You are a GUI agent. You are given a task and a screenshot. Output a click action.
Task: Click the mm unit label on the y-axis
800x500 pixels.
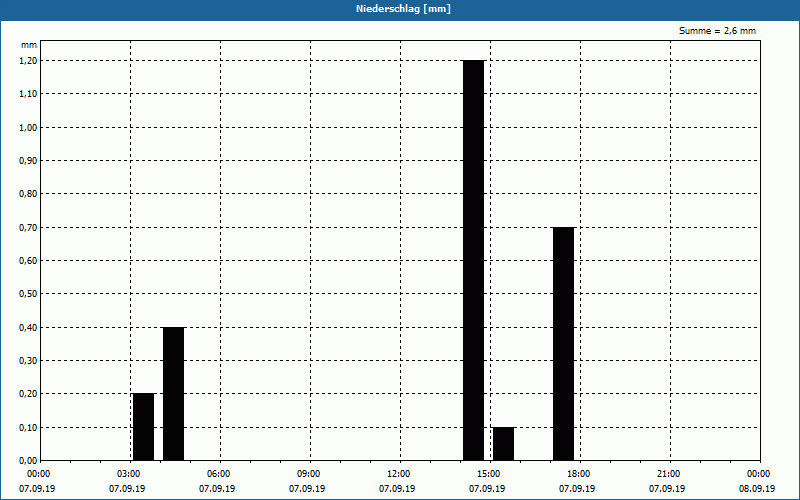[x=29, y=45]
